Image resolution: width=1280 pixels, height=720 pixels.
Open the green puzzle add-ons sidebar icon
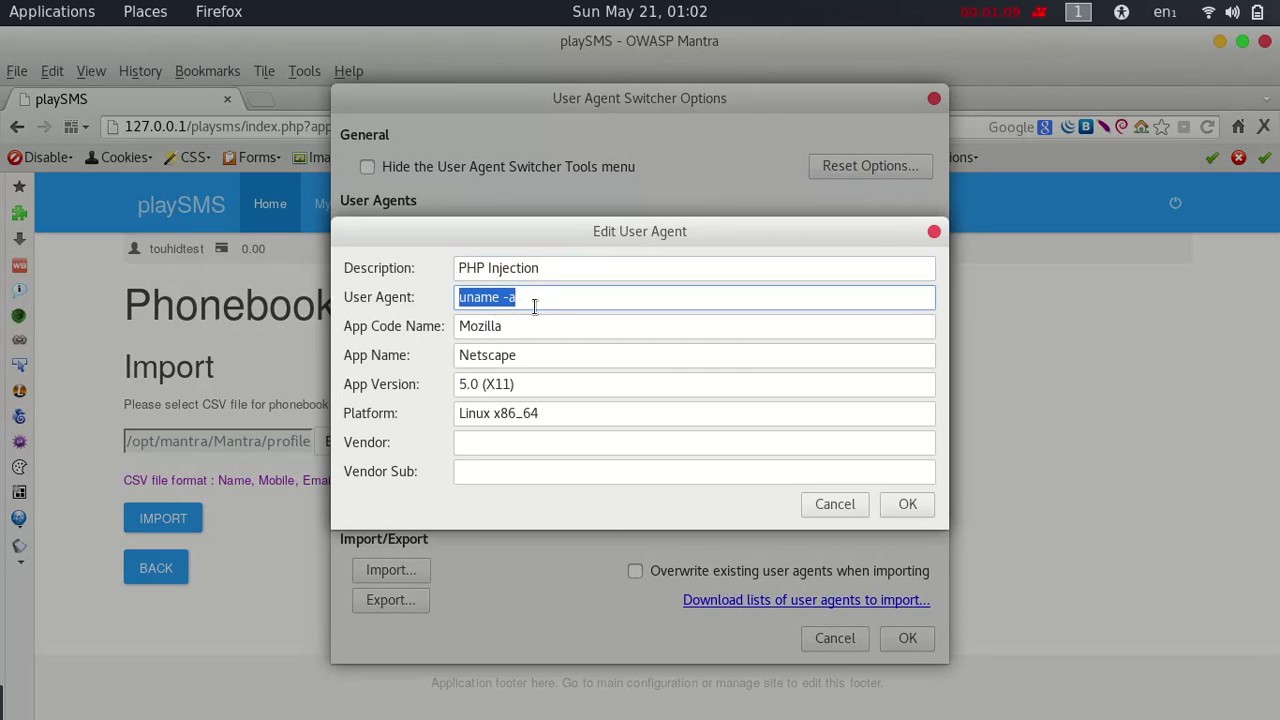tap(19, 213)
